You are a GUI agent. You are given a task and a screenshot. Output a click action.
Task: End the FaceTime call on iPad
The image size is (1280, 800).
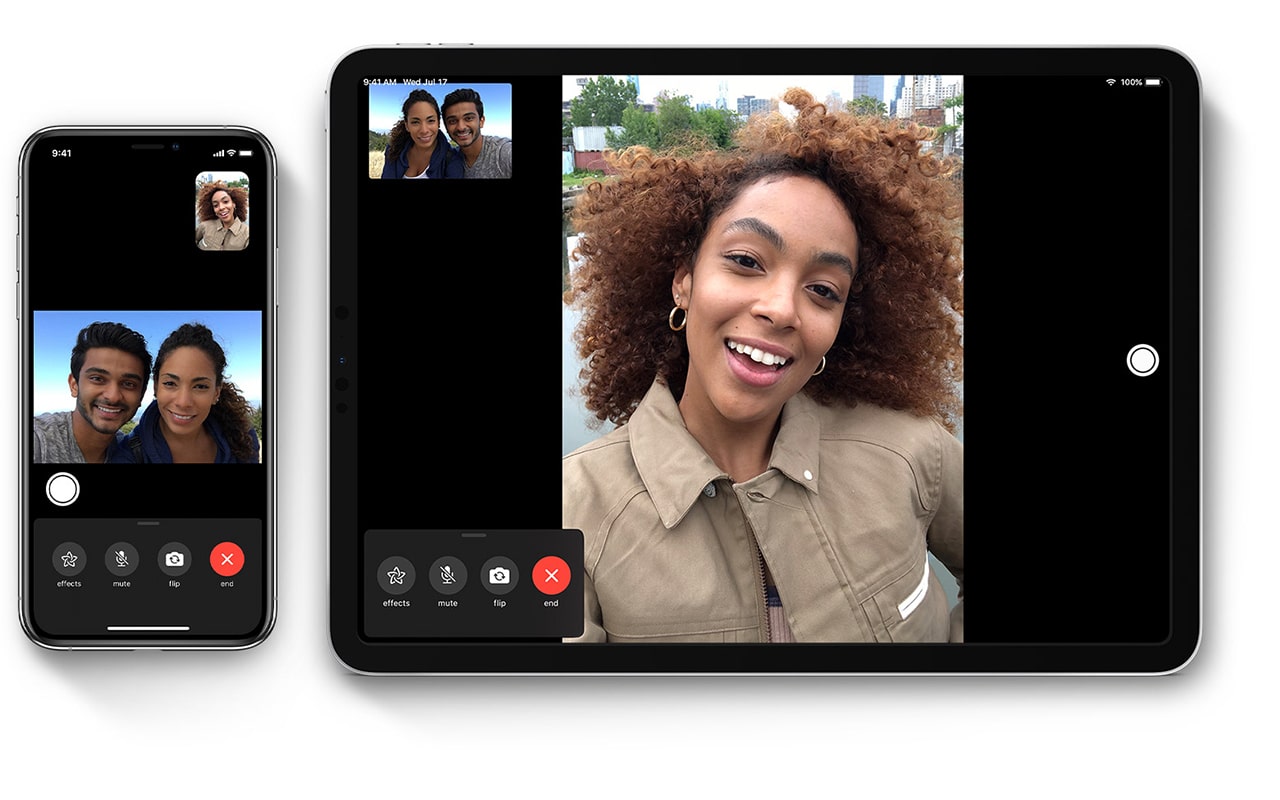pyautogui.click(x=551, y=575)
